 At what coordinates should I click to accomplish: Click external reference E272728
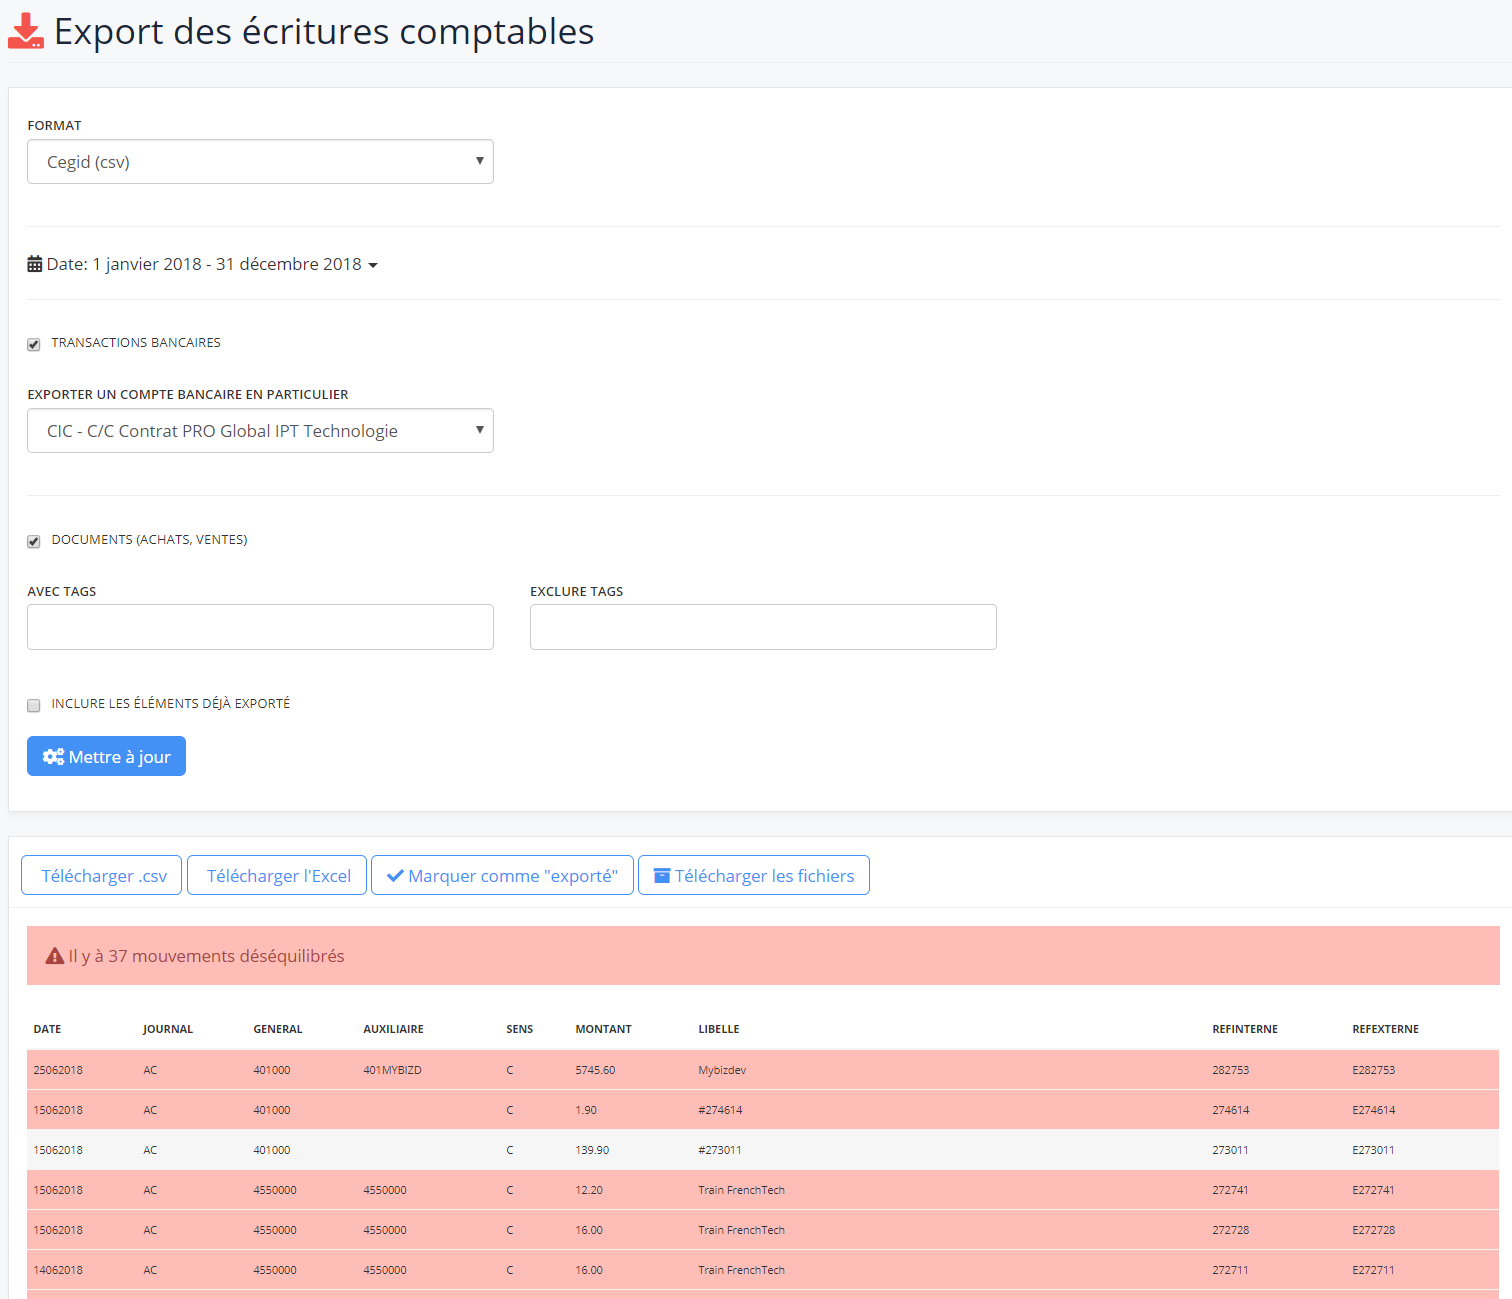tap(1373, 1230)
